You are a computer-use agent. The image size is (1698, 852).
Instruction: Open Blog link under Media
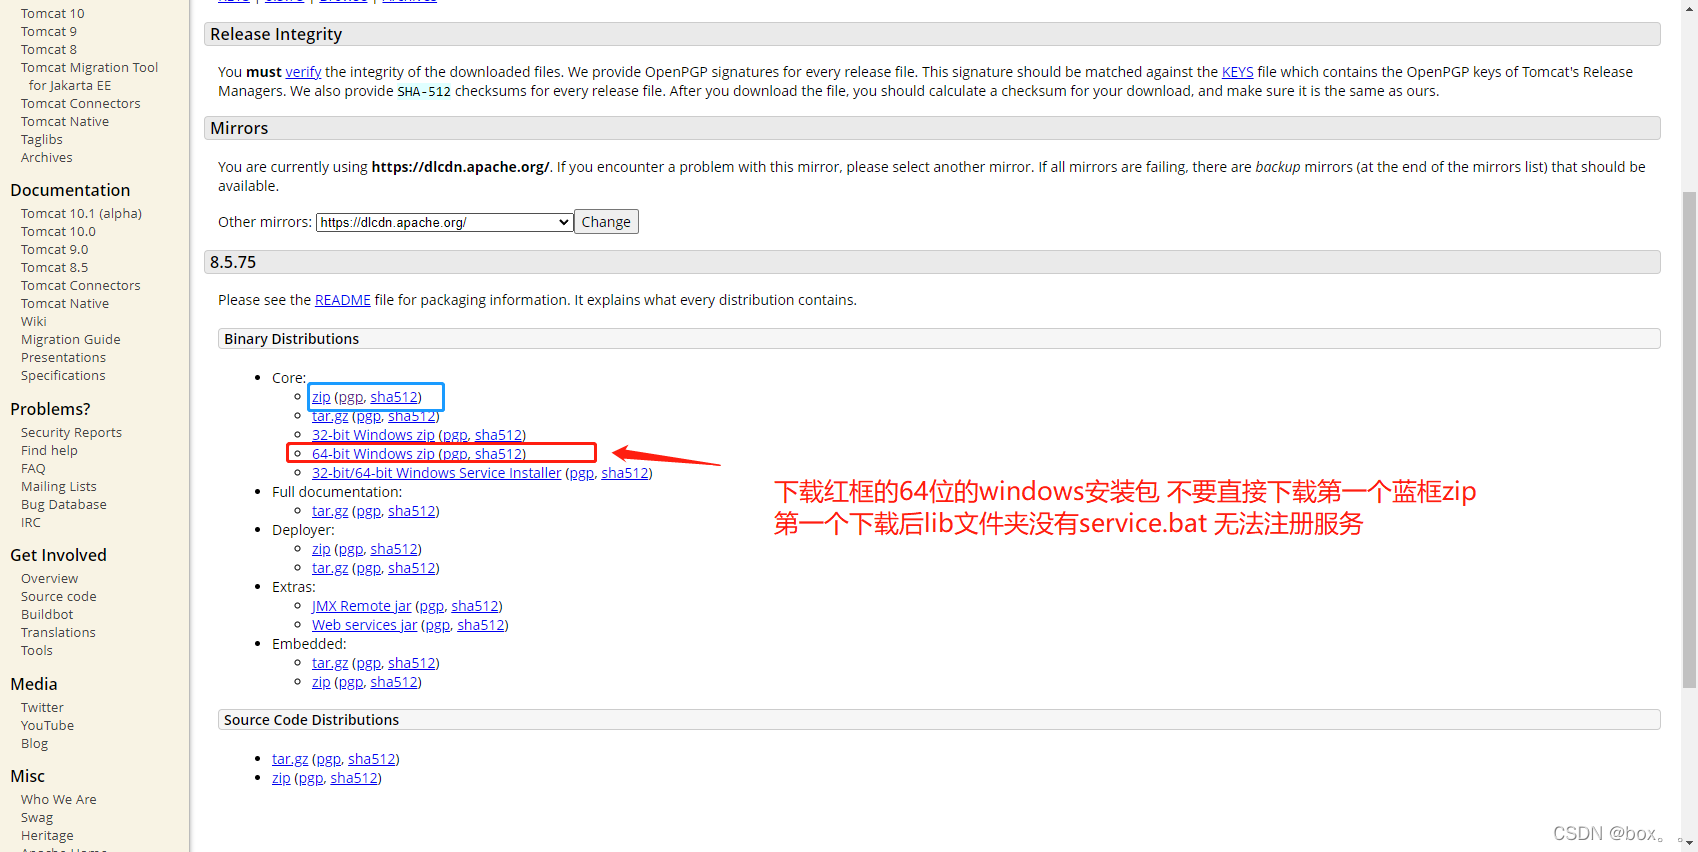coord(34,744)
